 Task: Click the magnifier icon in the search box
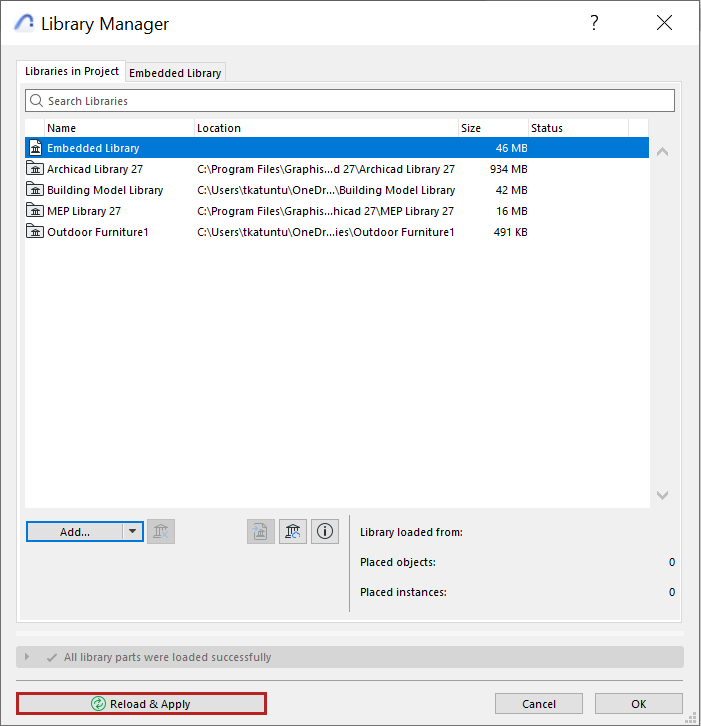36,100
